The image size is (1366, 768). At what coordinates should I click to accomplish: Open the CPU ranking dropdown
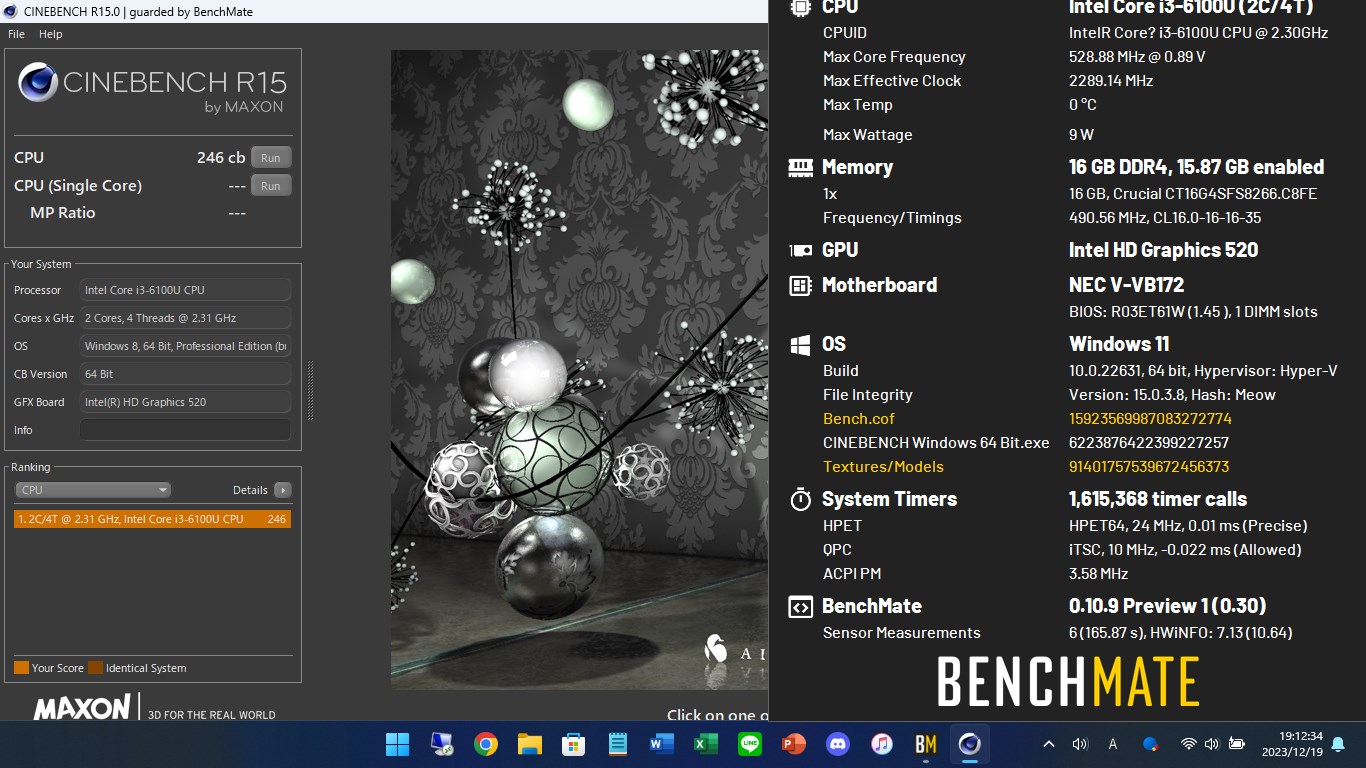pyautogui.click(x=93, y=490)
